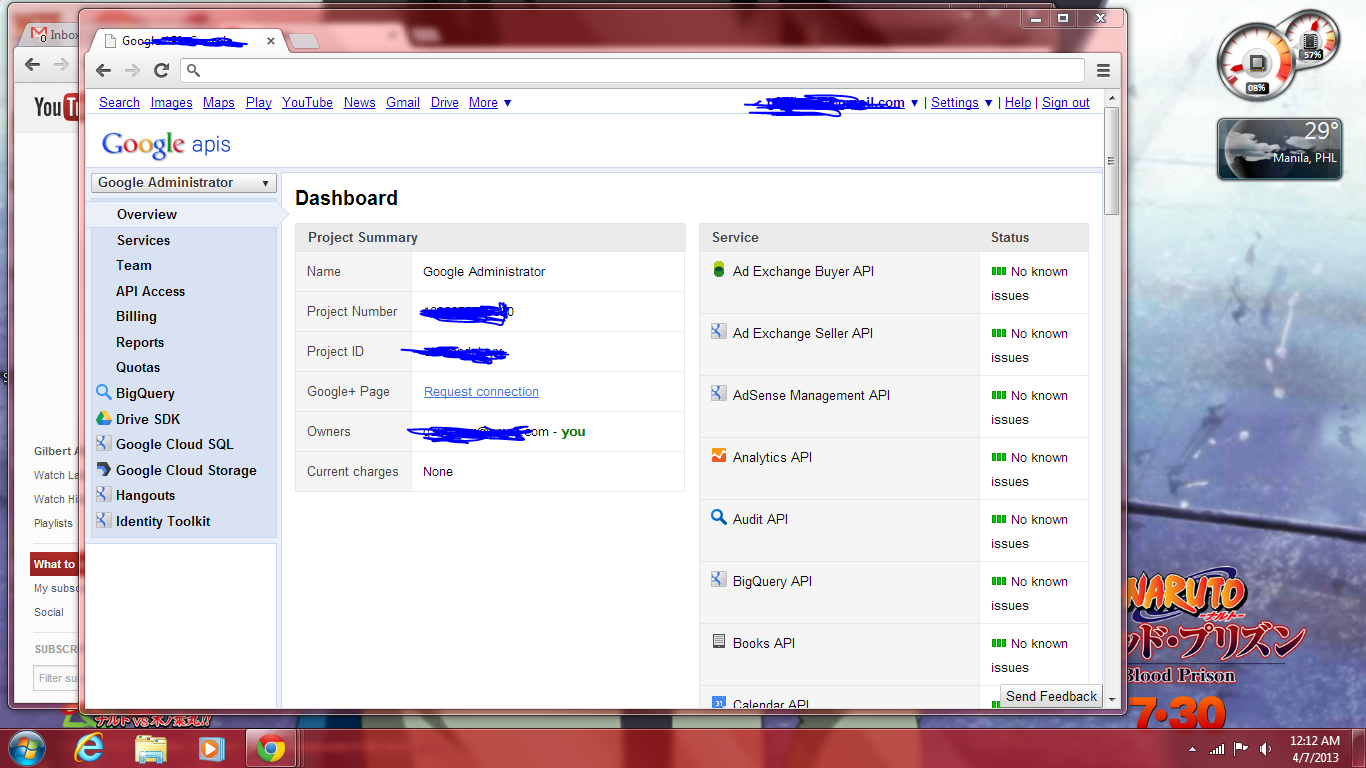Click the Chrome forward arrow
The image size is (1366, 768).
[x=132, y=70]
